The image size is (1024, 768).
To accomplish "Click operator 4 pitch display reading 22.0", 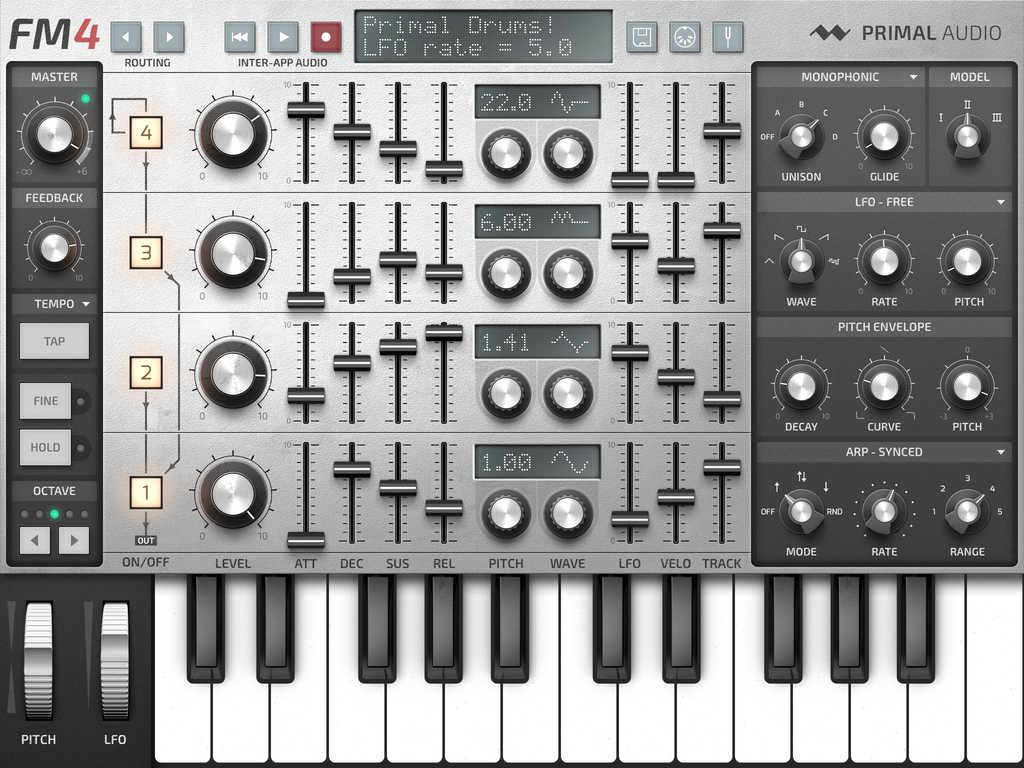I will [537, 102].
